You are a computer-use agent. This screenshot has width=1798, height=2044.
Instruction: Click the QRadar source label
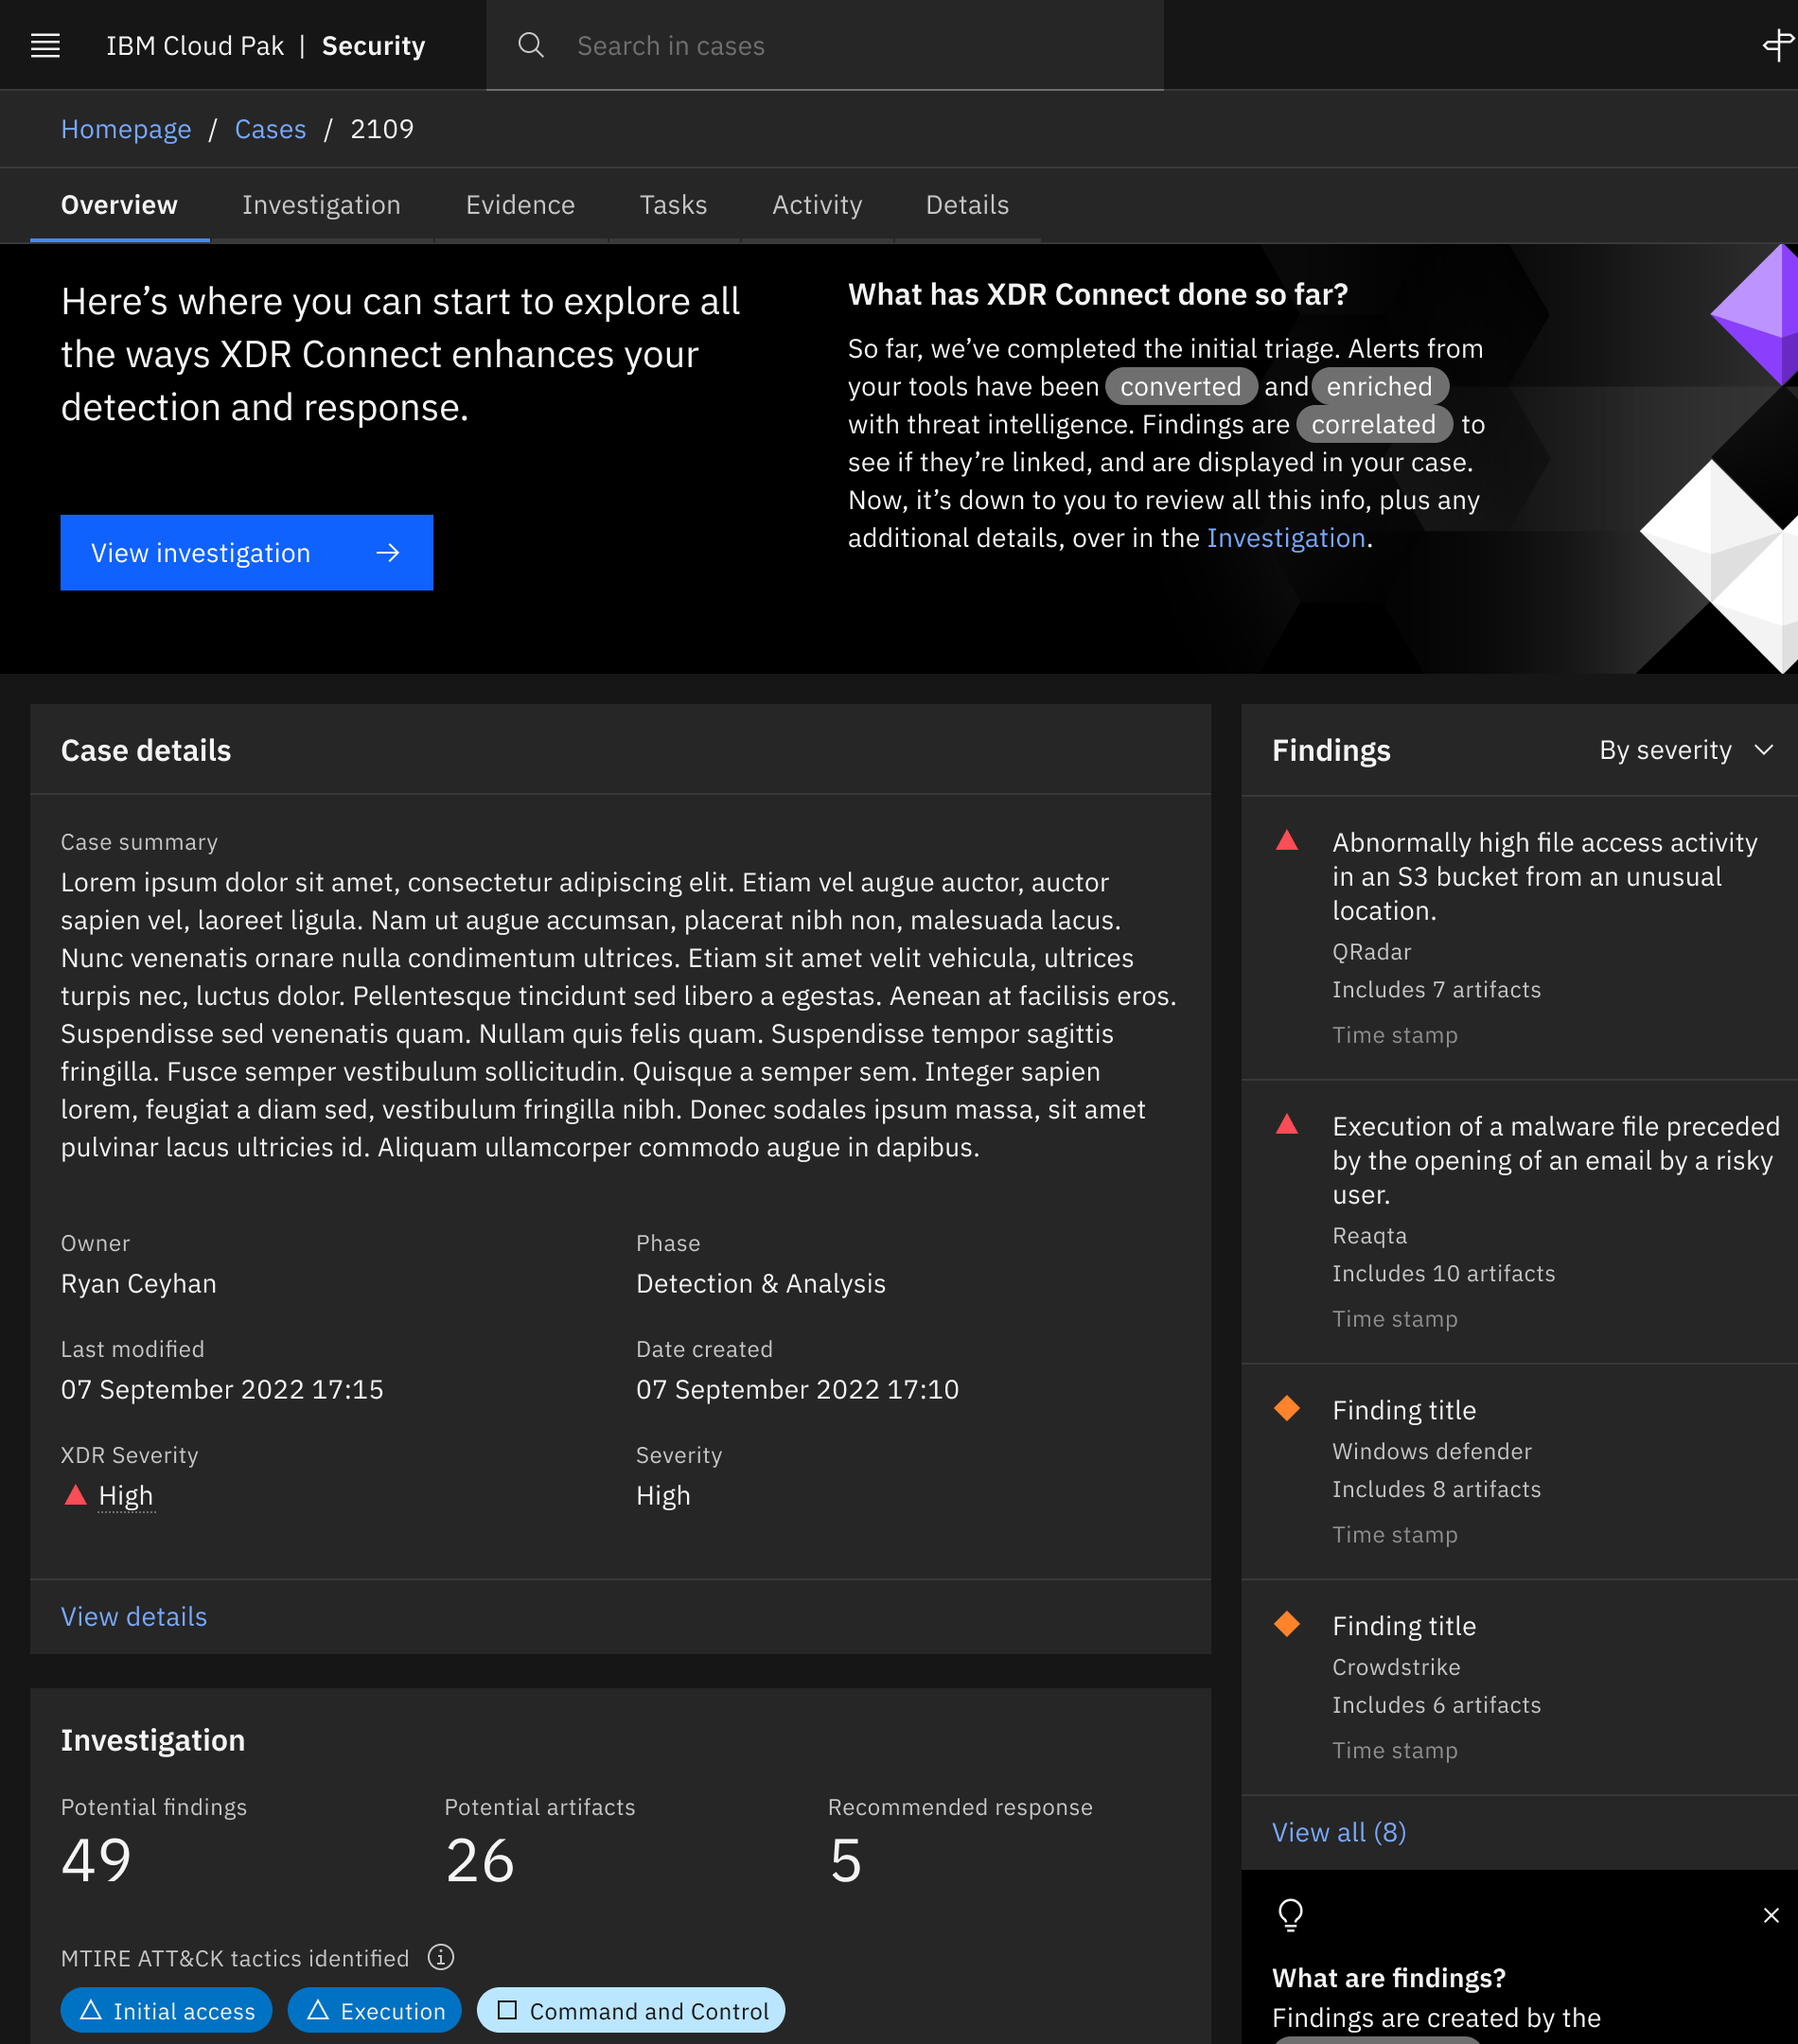(x=1371, y=951)
